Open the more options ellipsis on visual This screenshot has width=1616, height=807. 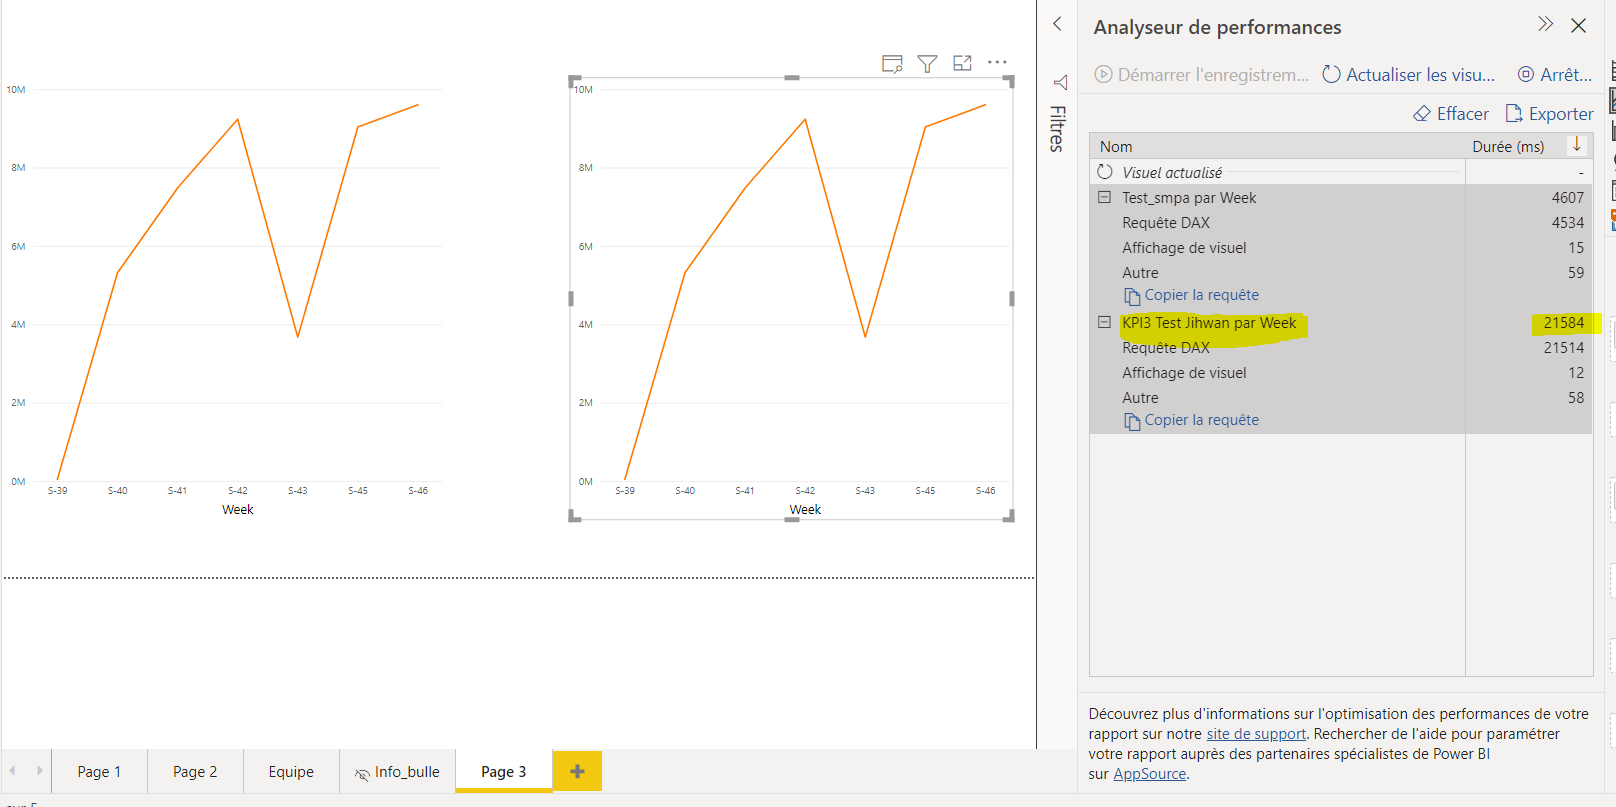[997, 62]
